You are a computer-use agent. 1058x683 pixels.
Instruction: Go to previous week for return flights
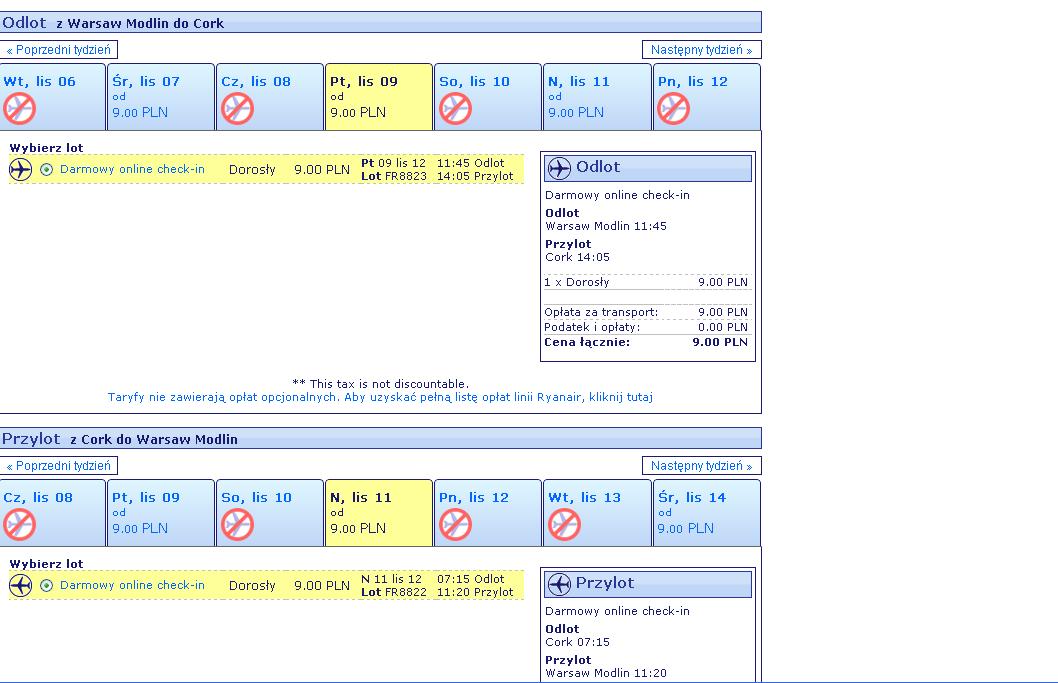coord(59,466)
